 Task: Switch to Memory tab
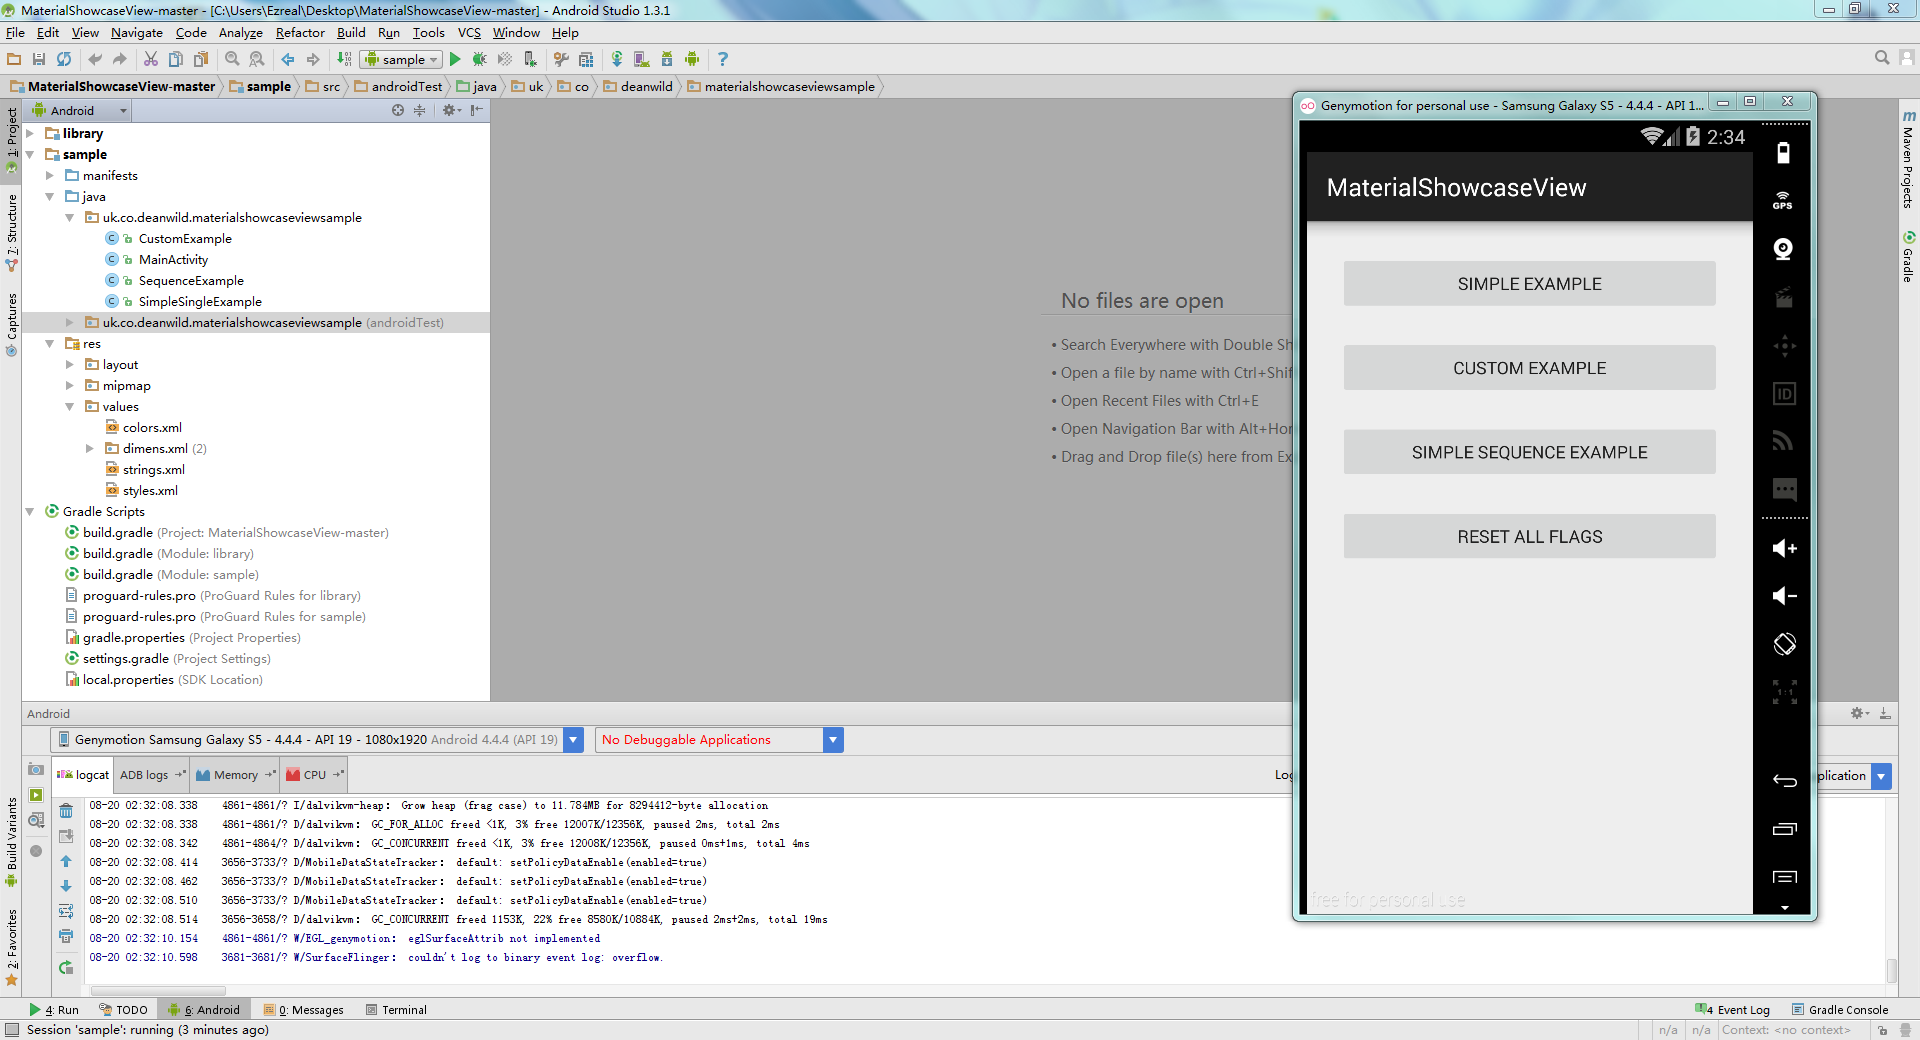tap(235, 775)
